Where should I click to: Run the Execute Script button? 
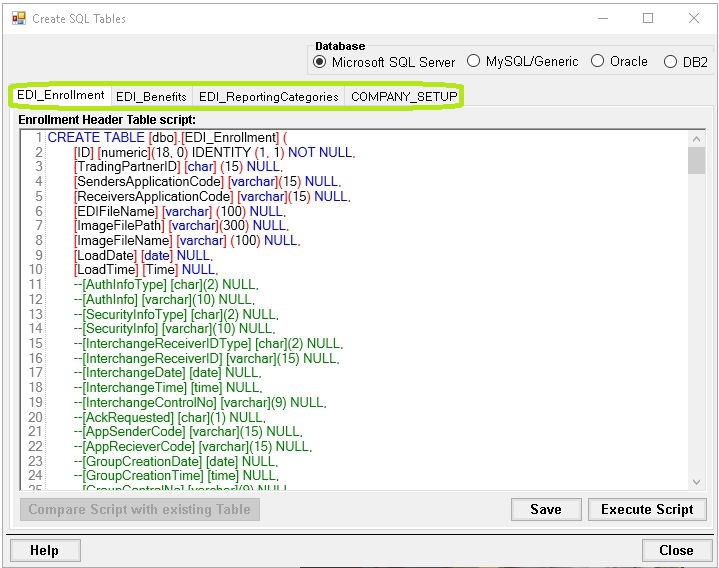(x=647, y=509)
